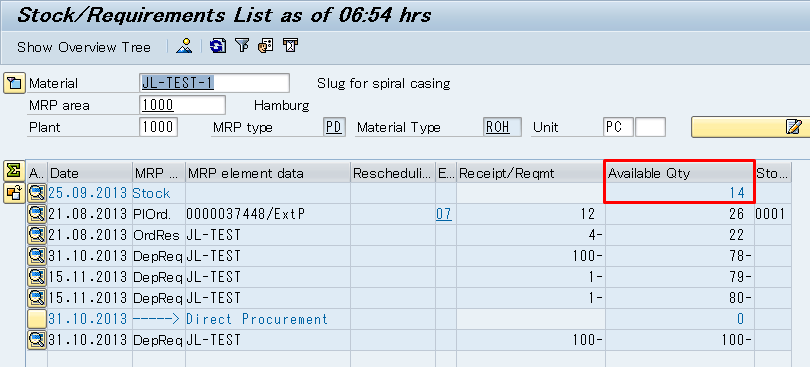
Task: Click Material Type value ROH
Action: click(x=503, y=127)
